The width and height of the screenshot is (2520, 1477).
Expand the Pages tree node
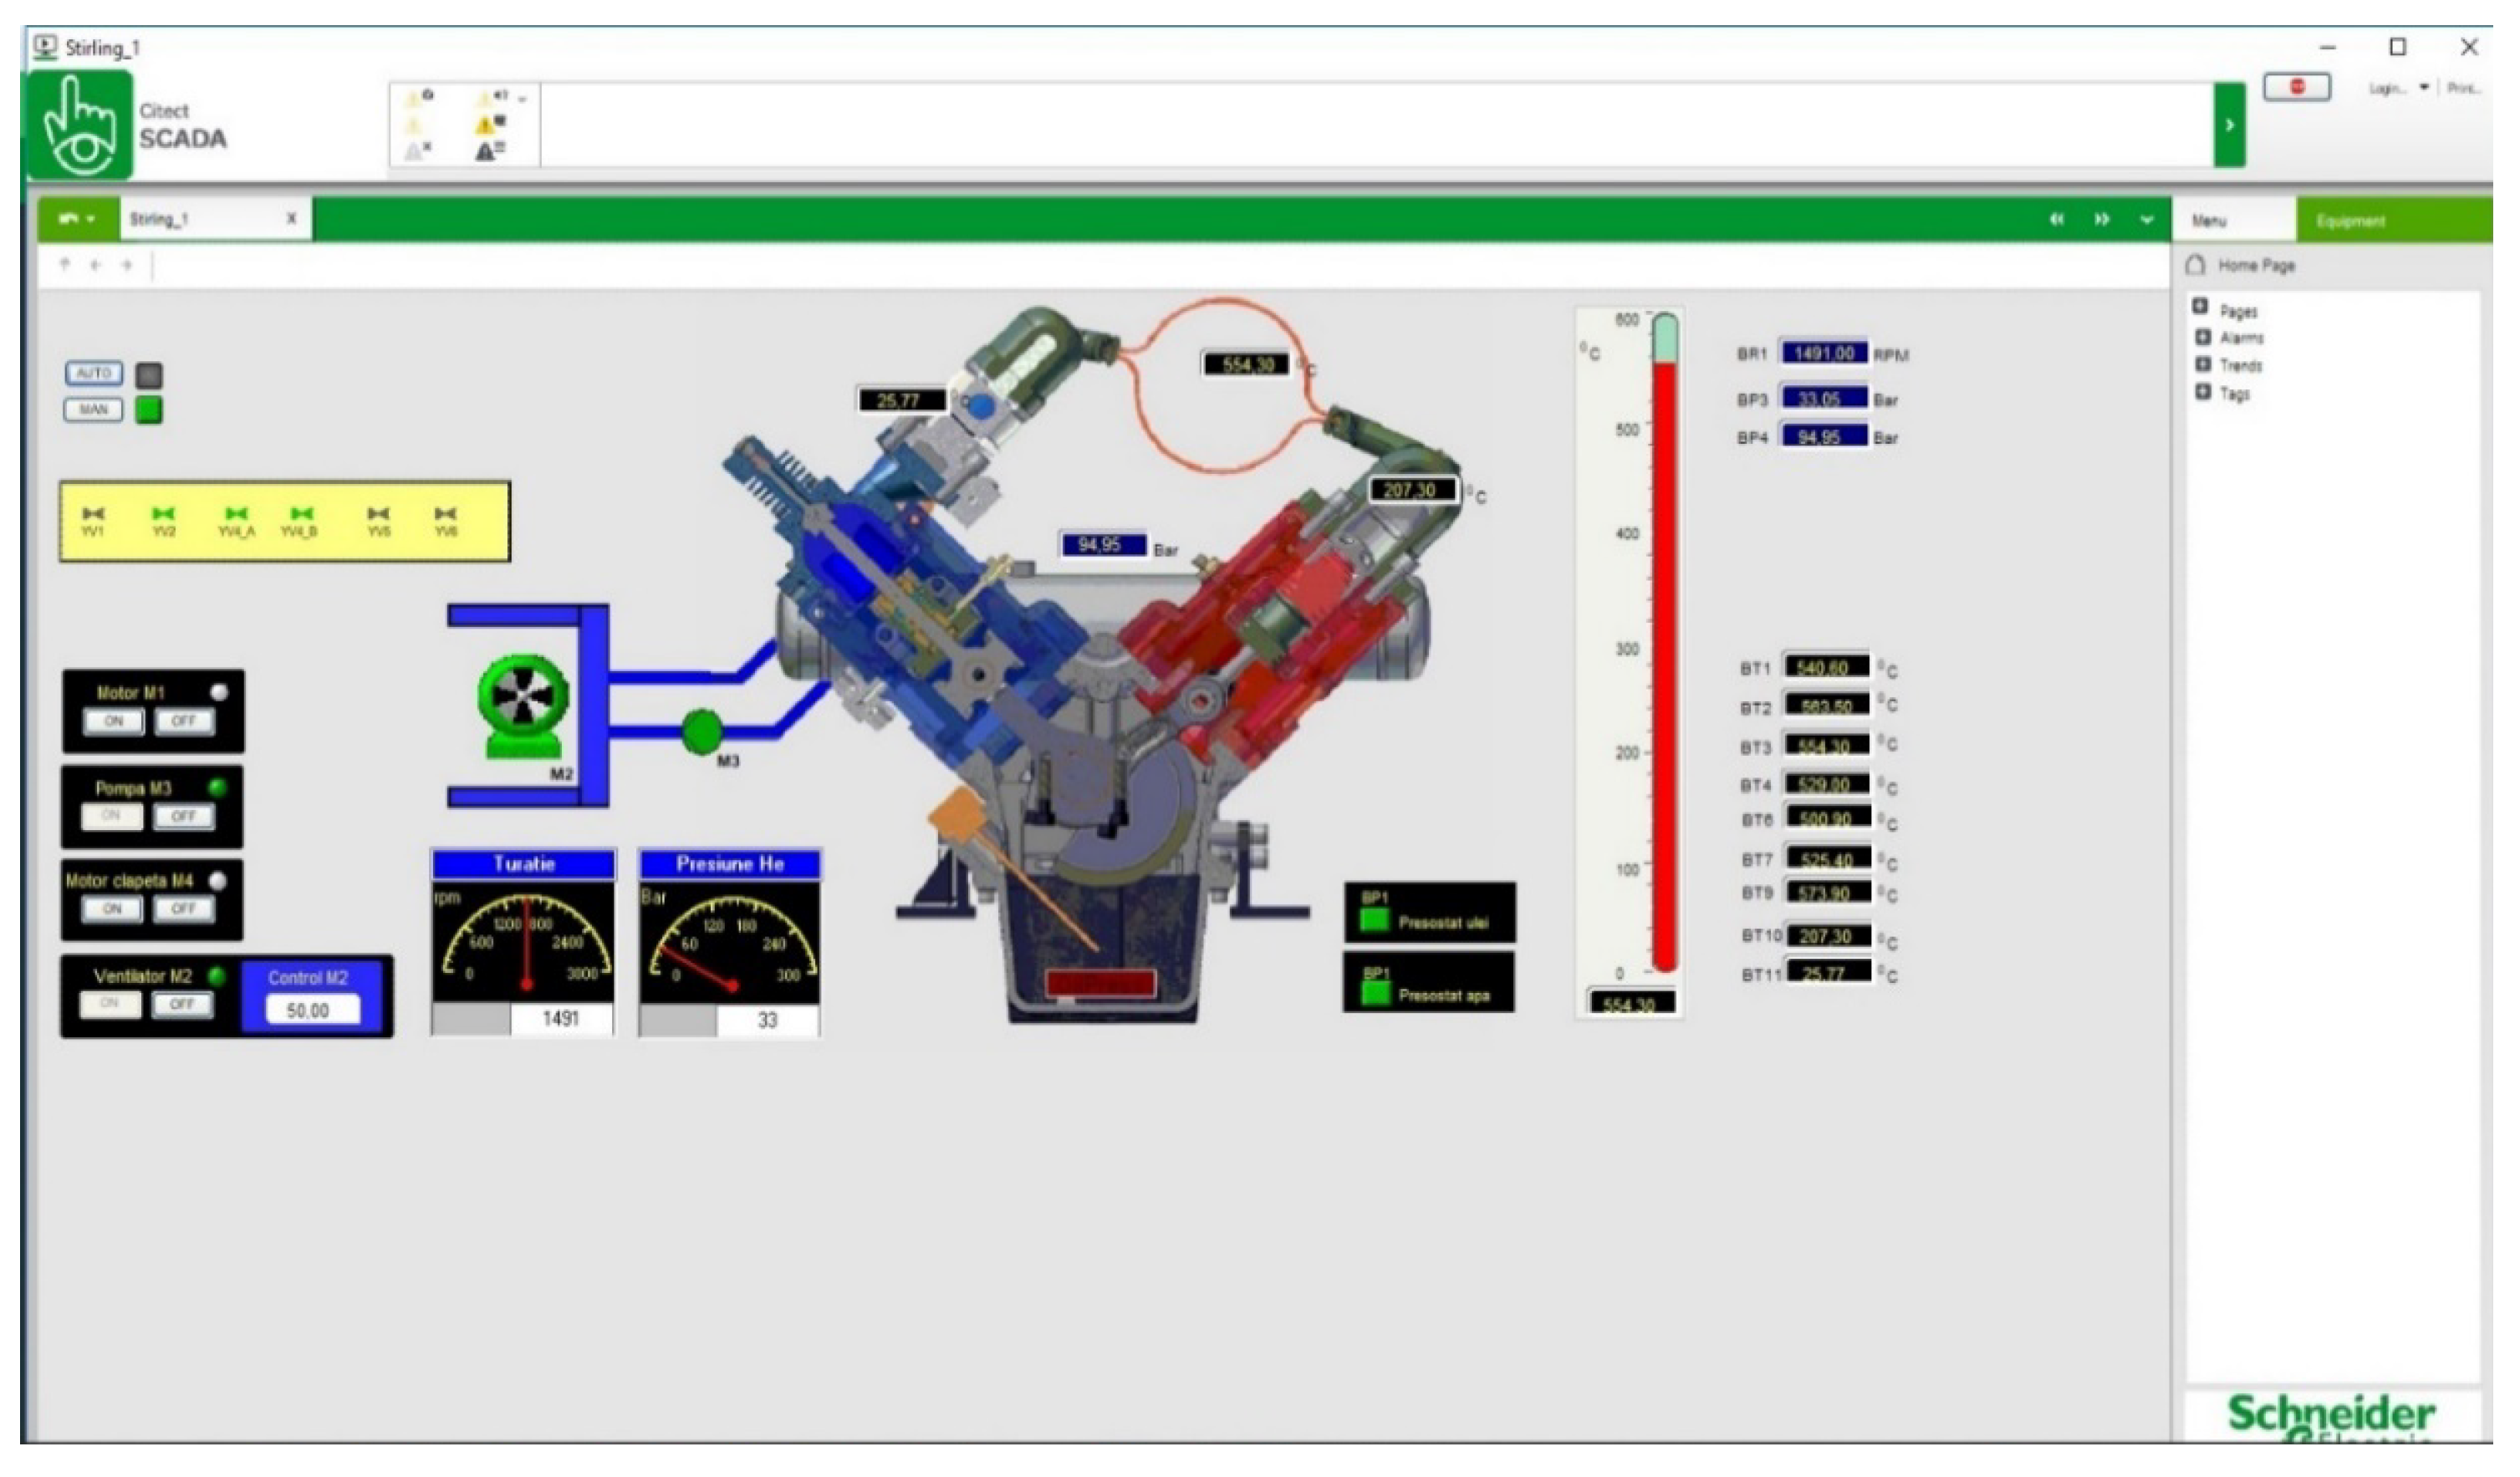pyautogui.click(x=2200, y=307)
